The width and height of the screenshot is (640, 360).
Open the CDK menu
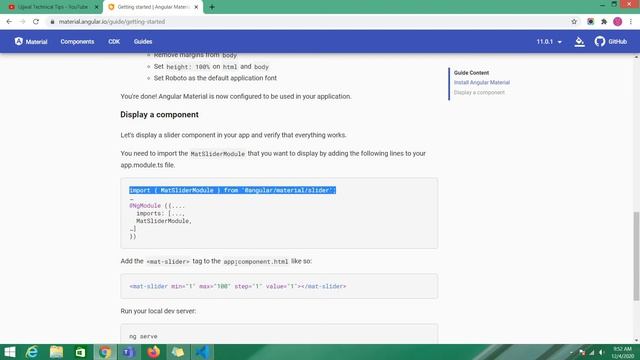click(x=114, y=42)
